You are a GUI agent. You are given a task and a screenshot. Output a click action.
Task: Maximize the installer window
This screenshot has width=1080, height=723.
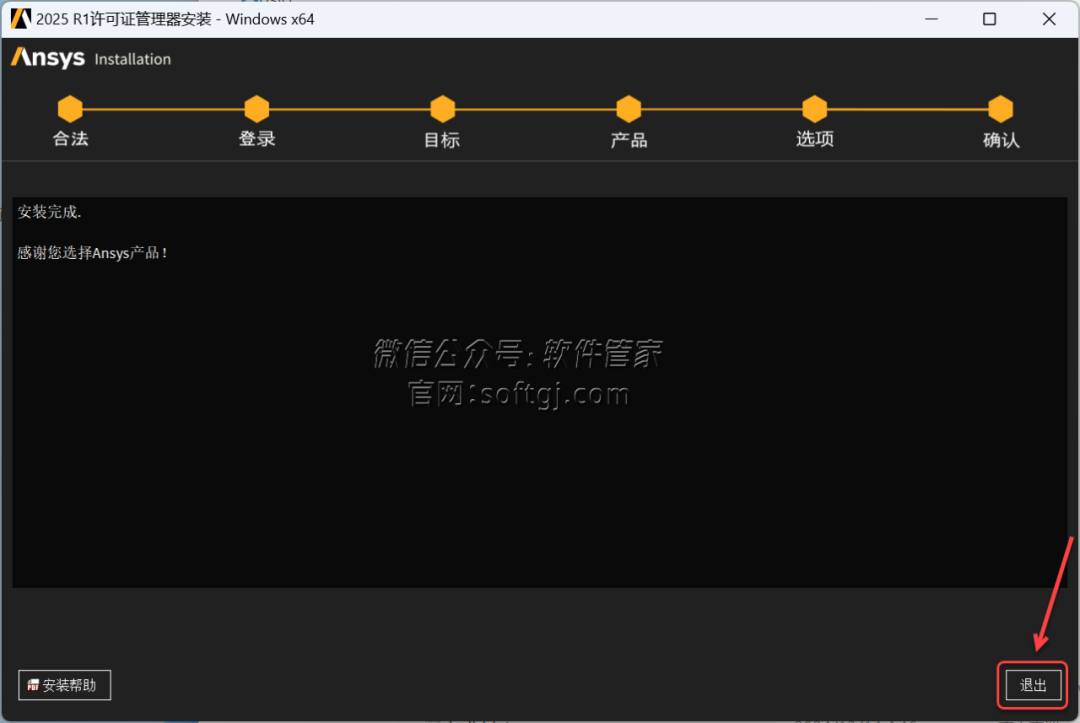click(x=990, y=19)
